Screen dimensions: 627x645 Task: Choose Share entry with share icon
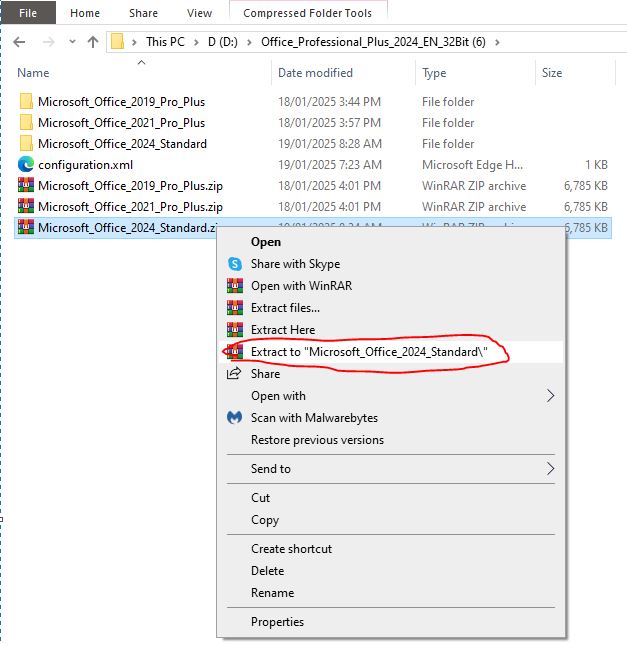(x=265, y=374)
